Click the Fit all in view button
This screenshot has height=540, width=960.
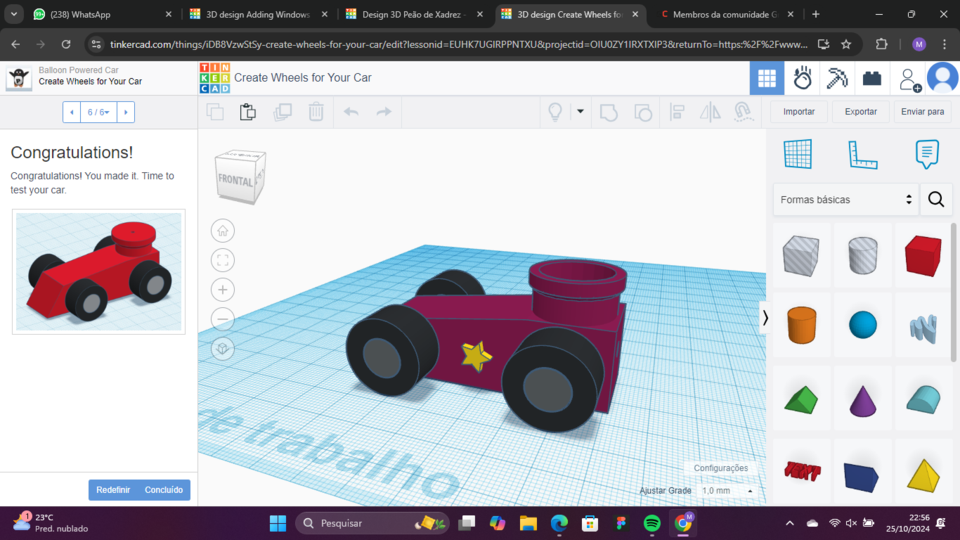click(223, 260)
